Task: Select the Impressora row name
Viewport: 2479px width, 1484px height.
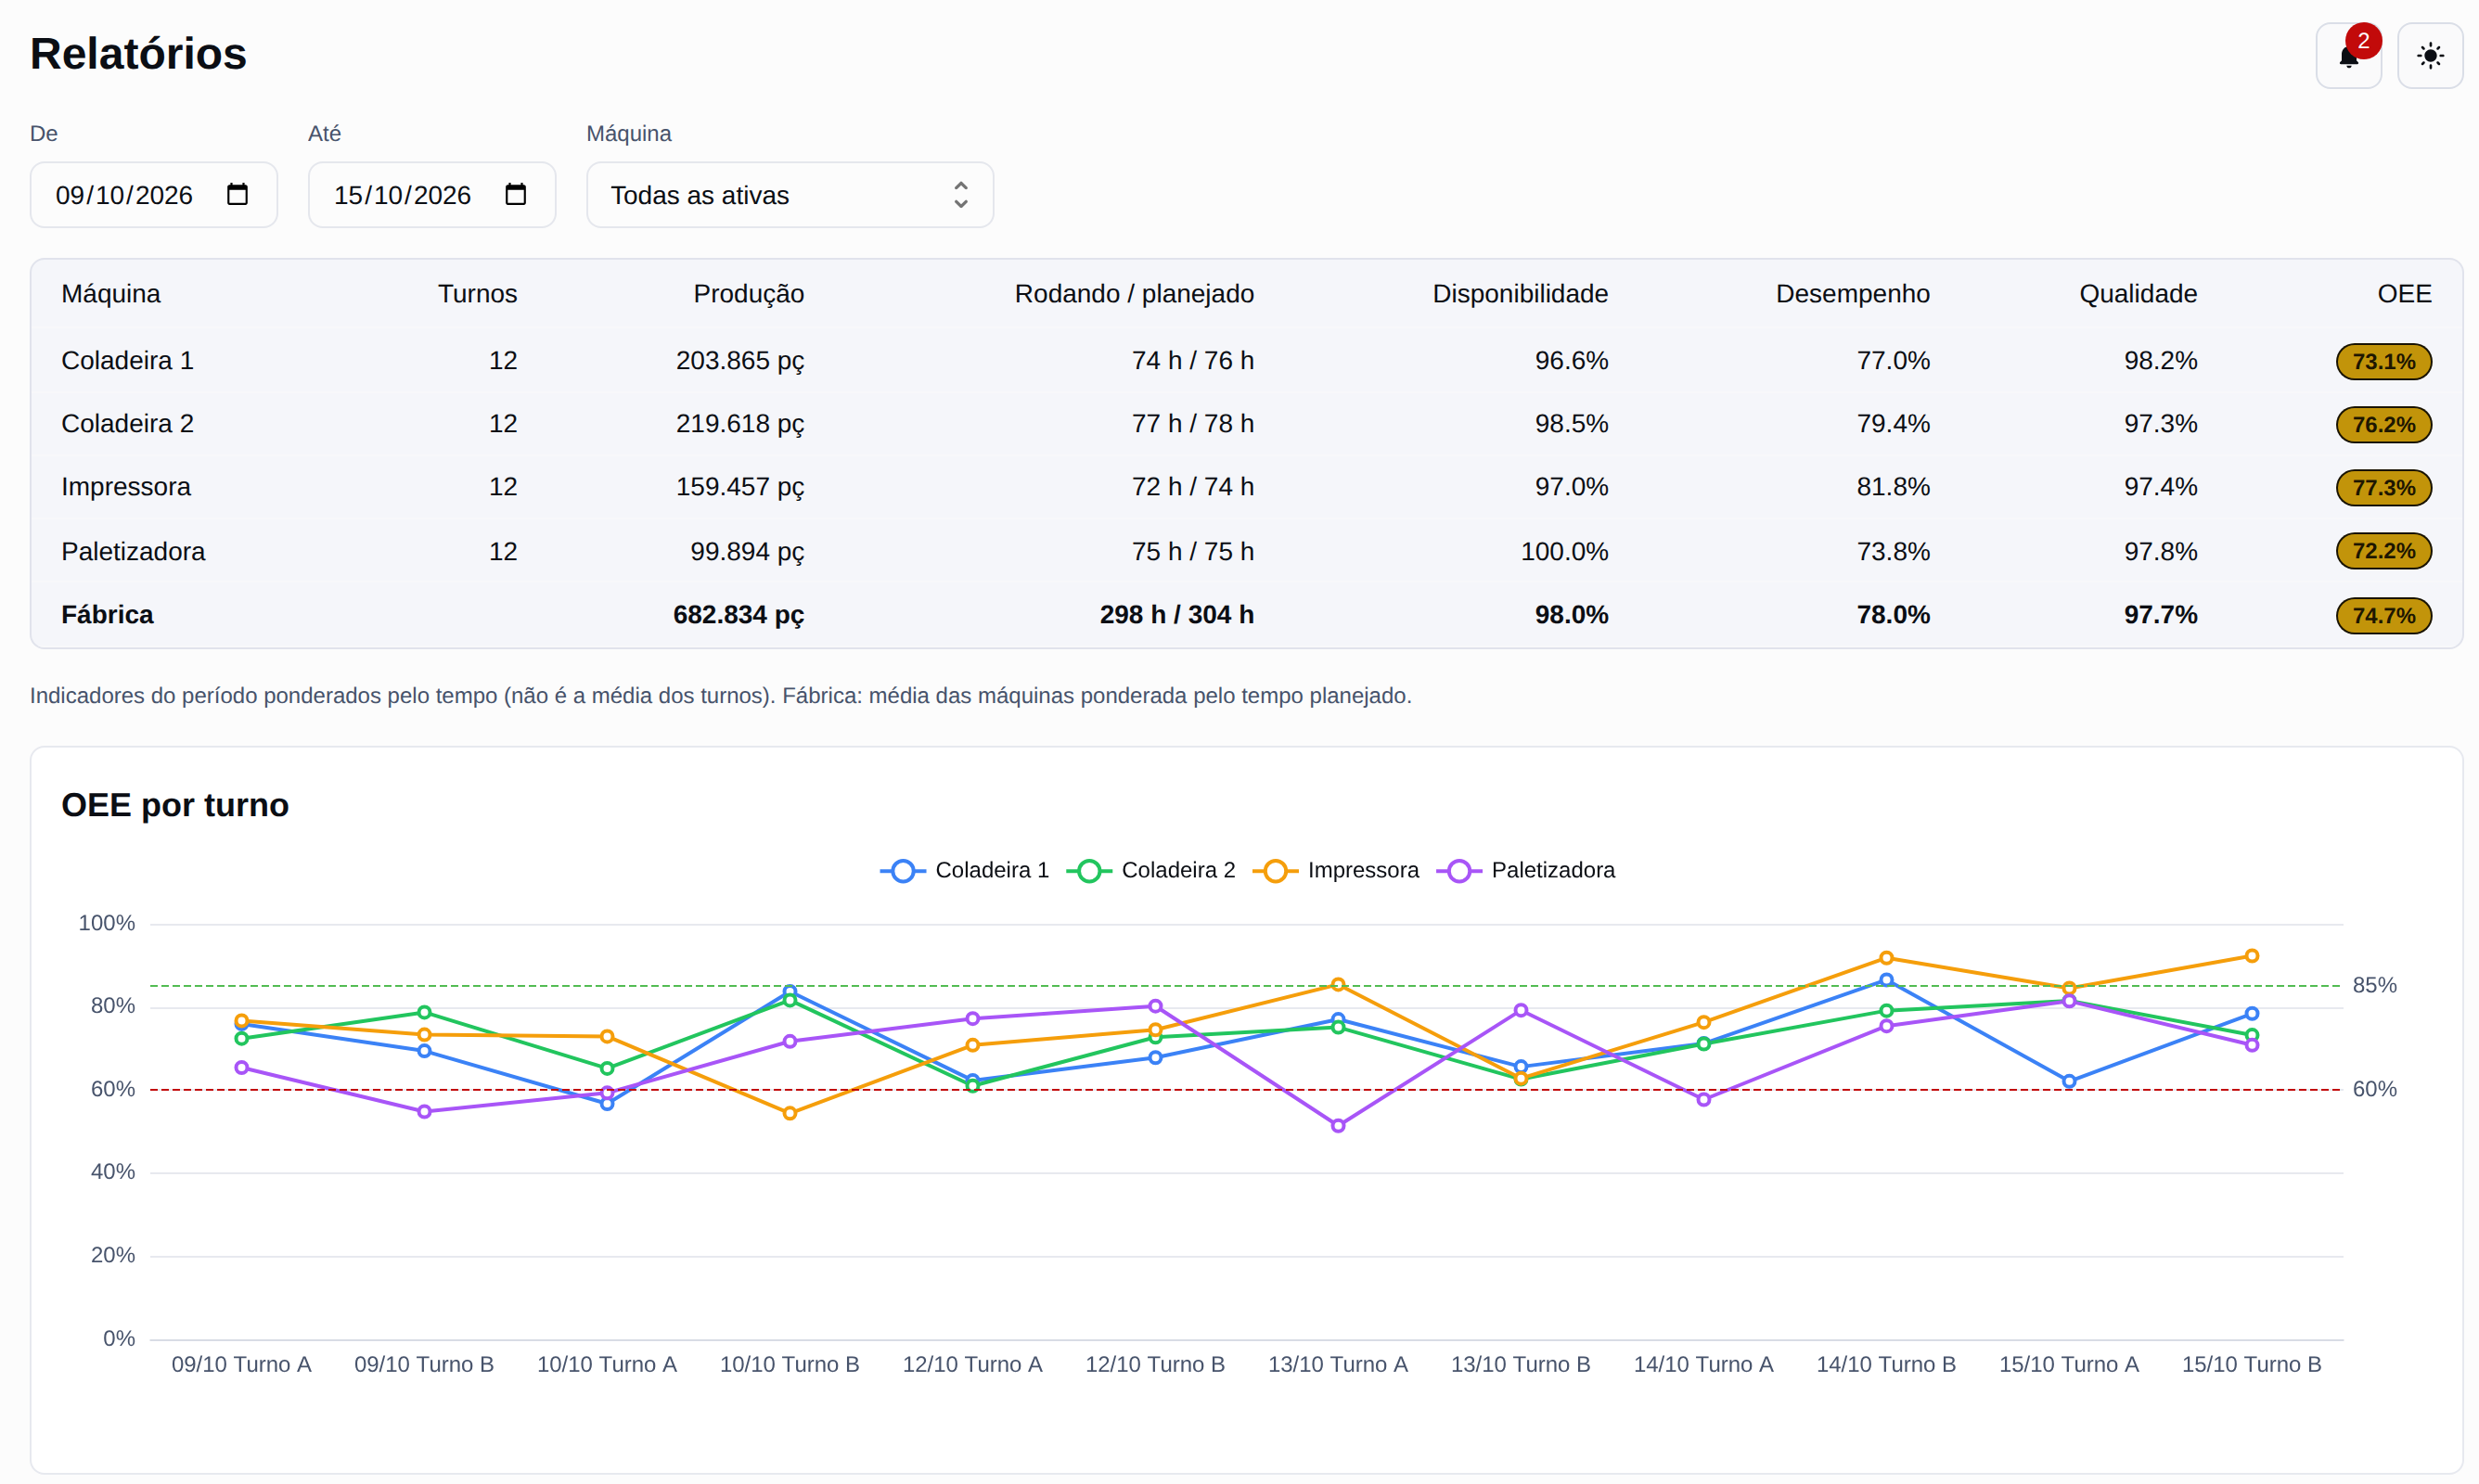Action: [125, 486]
